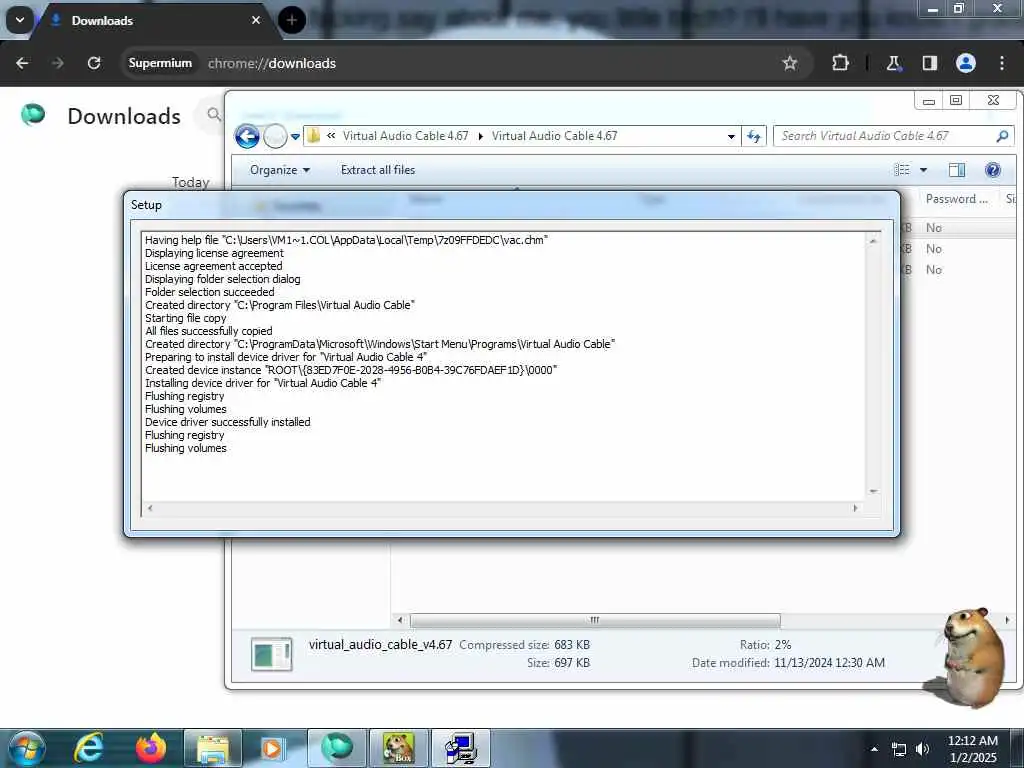Sort by the Password column header

957,199
